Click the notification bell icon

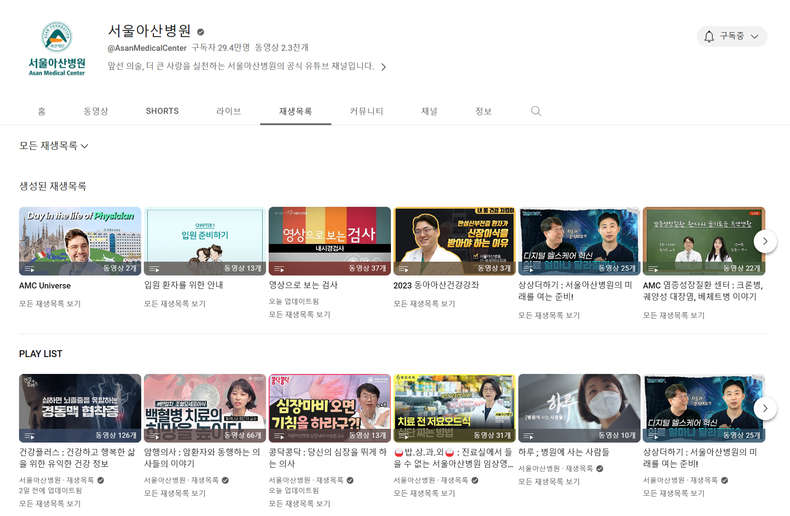(x=709, y=36)
